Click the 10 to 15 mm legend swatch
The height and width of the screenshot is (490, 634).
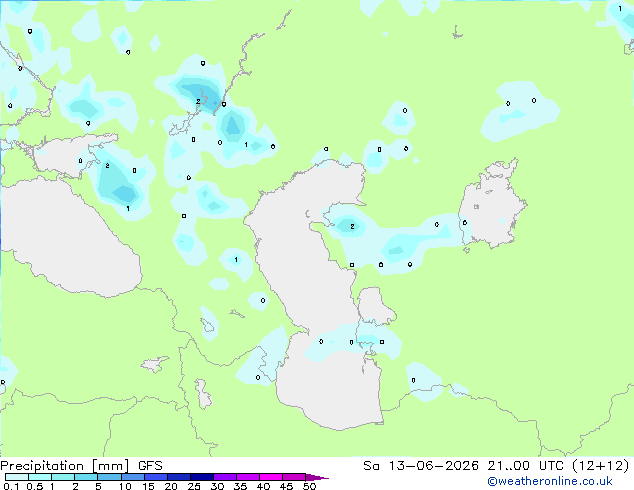(132, 477)
